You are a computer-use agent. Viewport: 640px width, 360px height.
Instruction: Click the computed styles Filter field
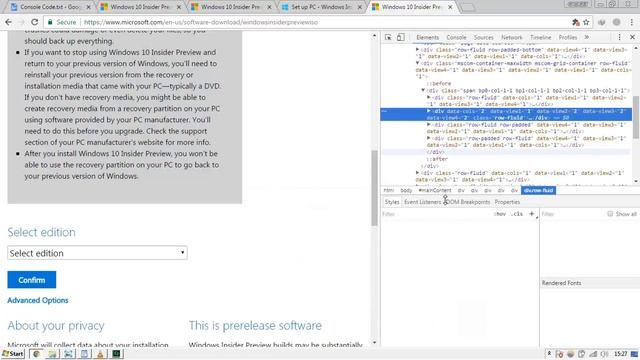tap(573, 214)
